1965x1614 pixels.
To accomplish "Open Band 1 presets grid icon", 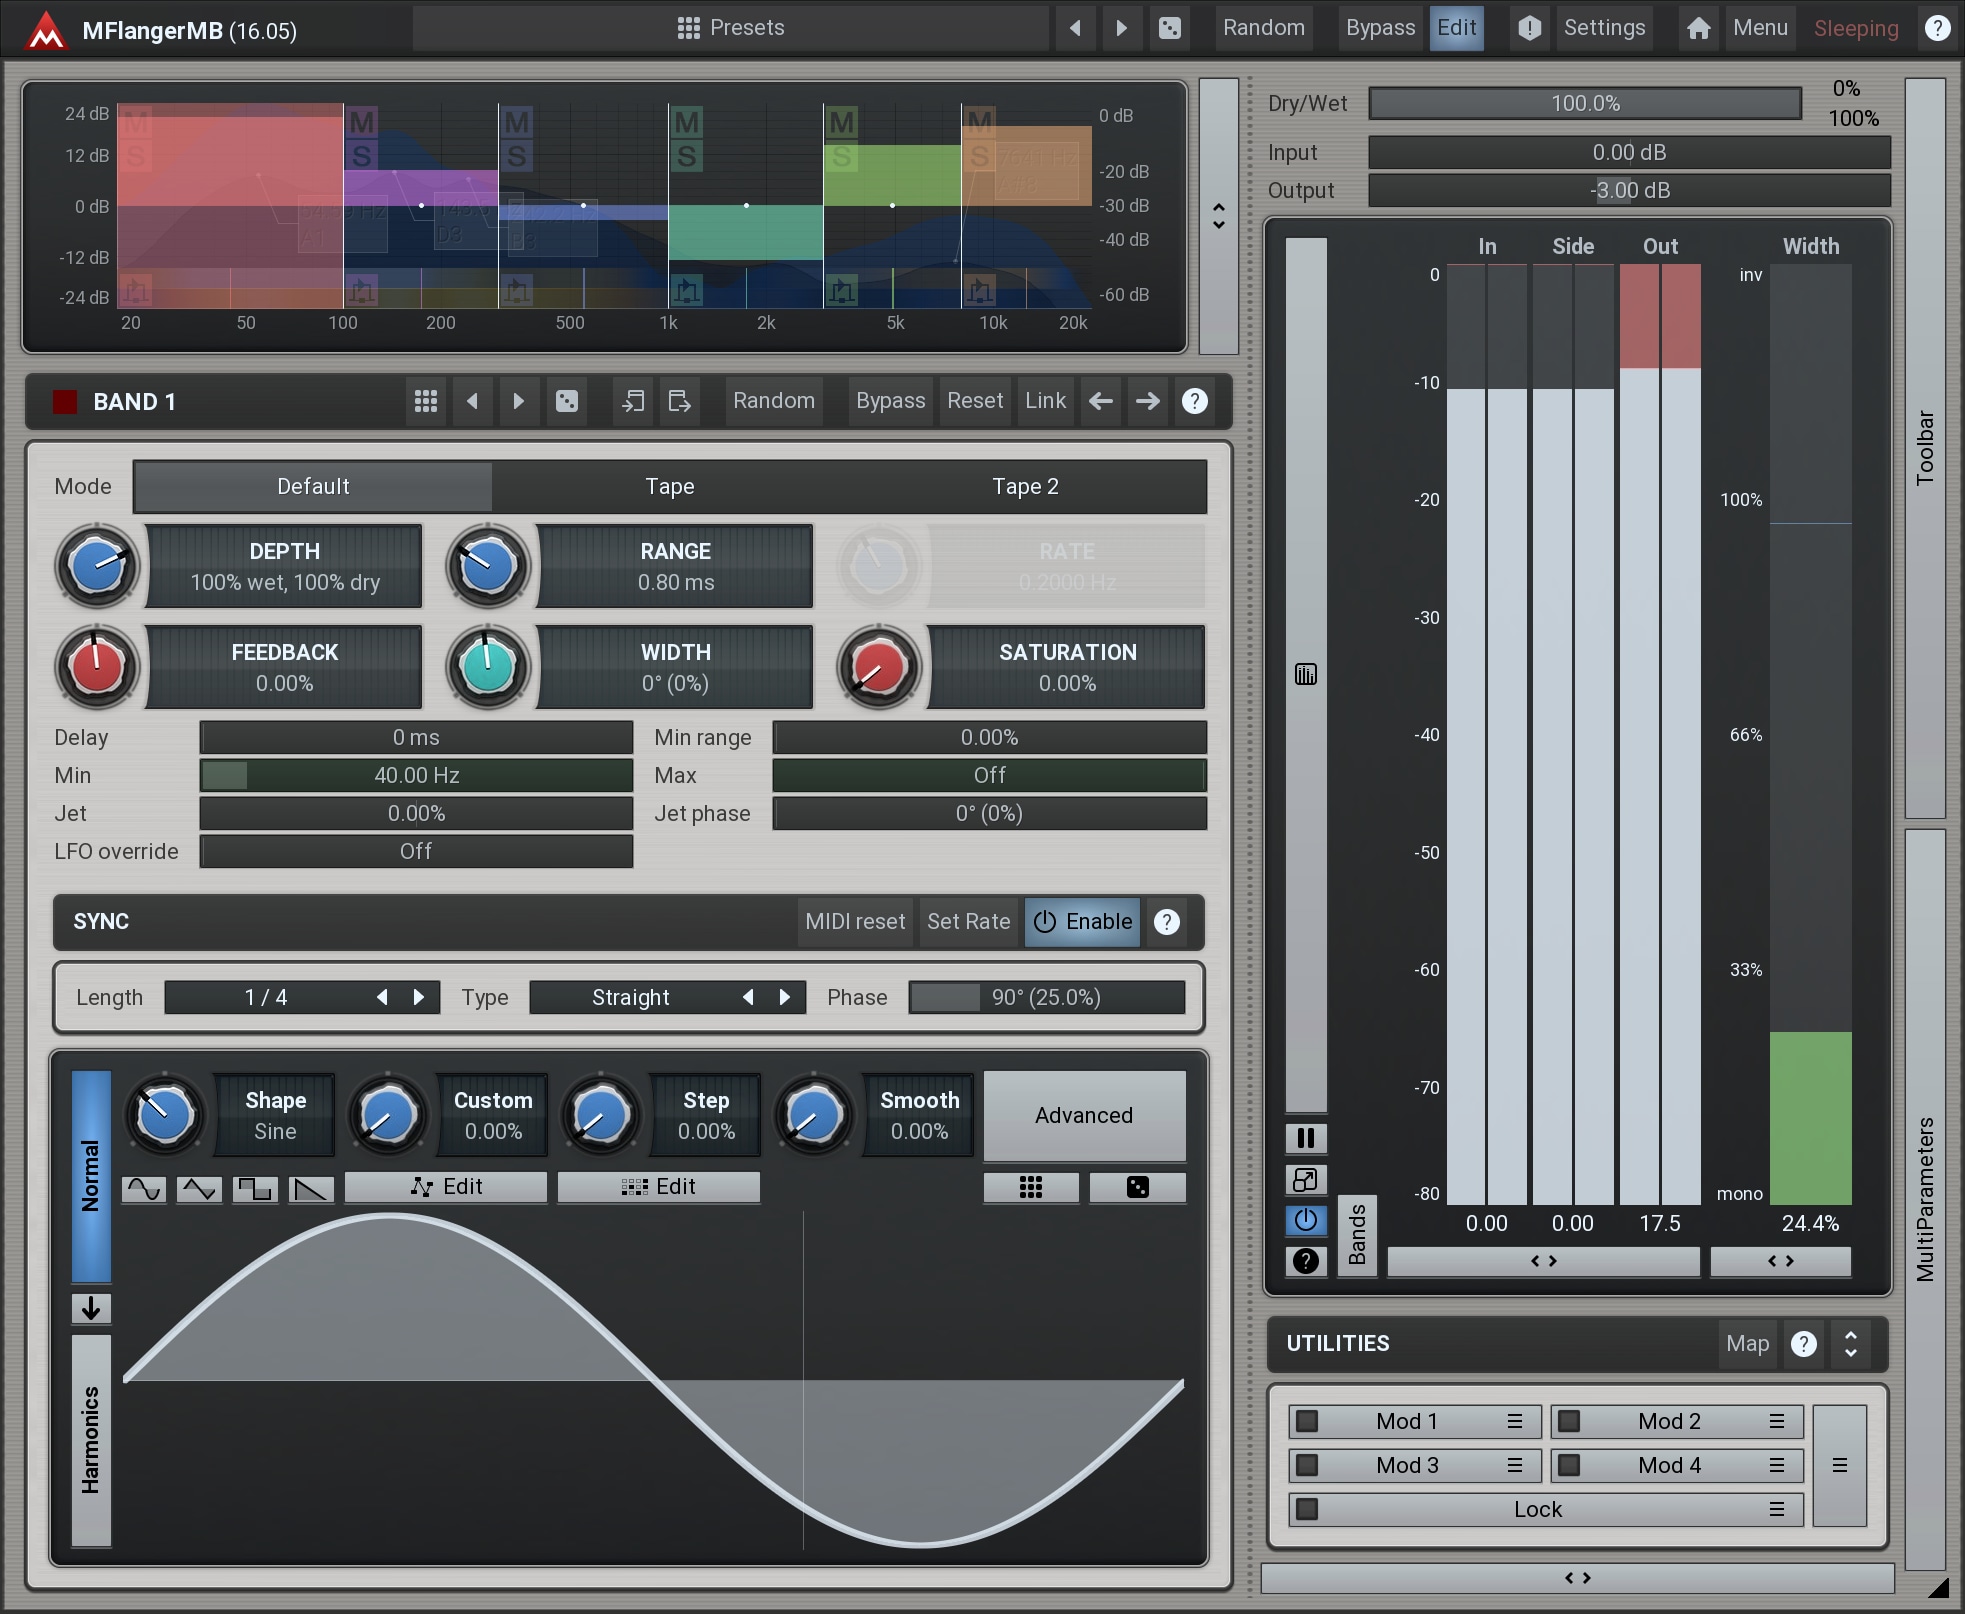I will [426, 401].
